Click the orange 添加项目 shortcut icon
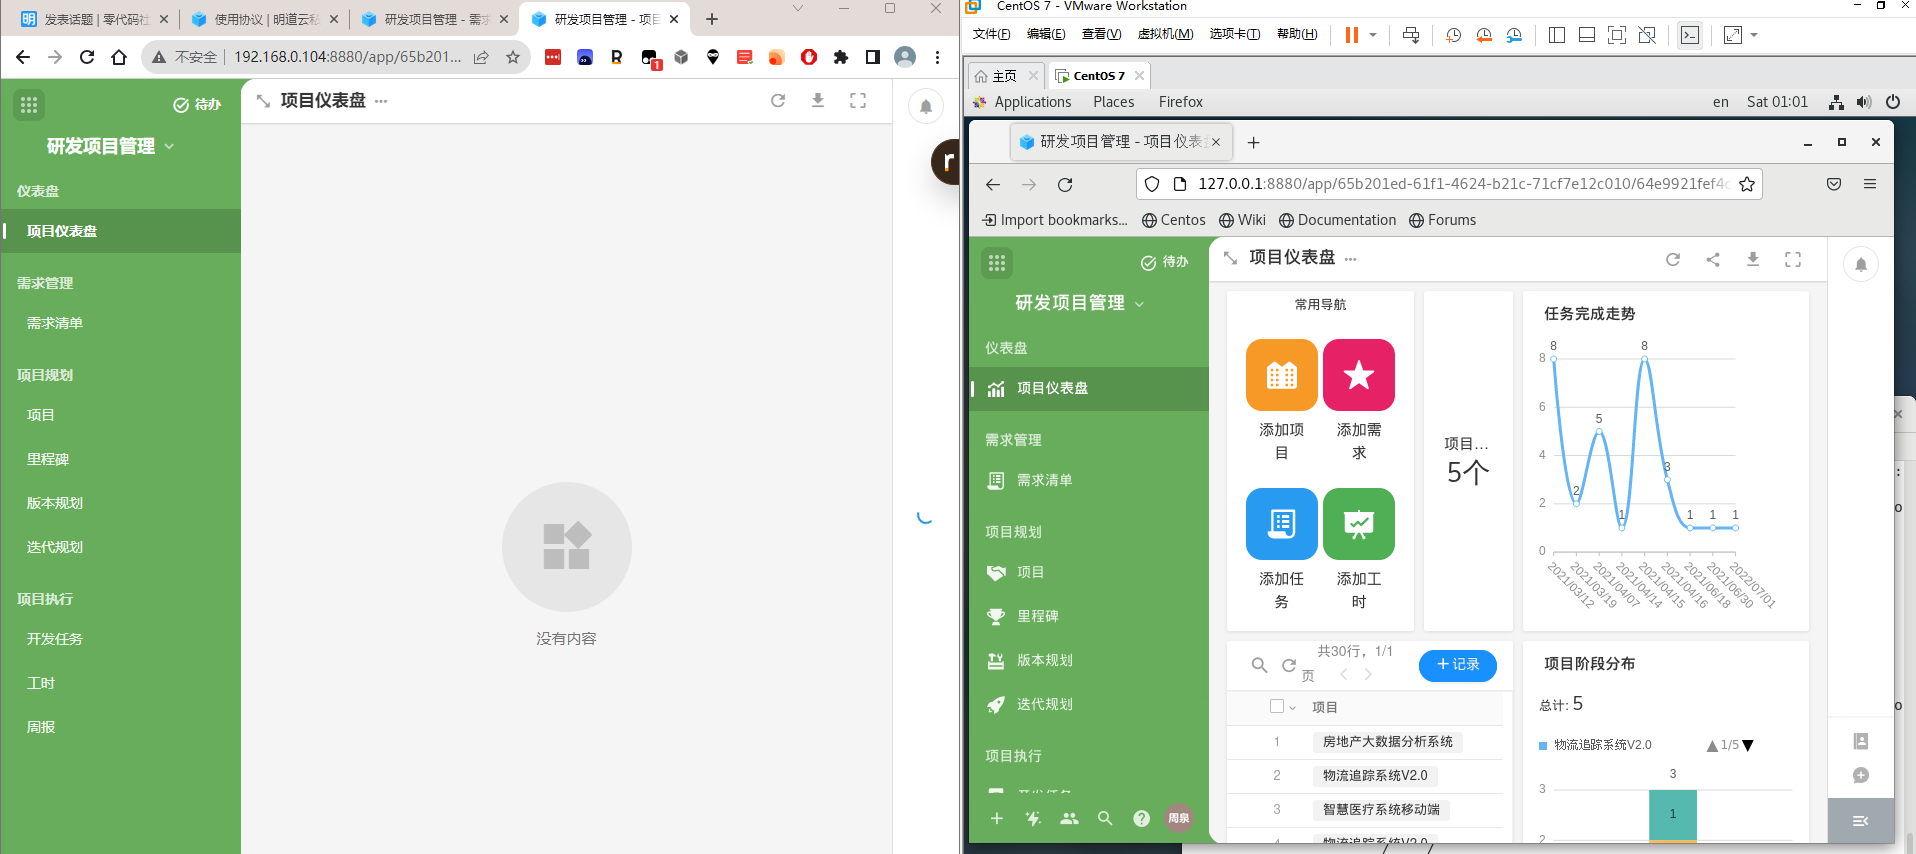 coord(1281,375)
